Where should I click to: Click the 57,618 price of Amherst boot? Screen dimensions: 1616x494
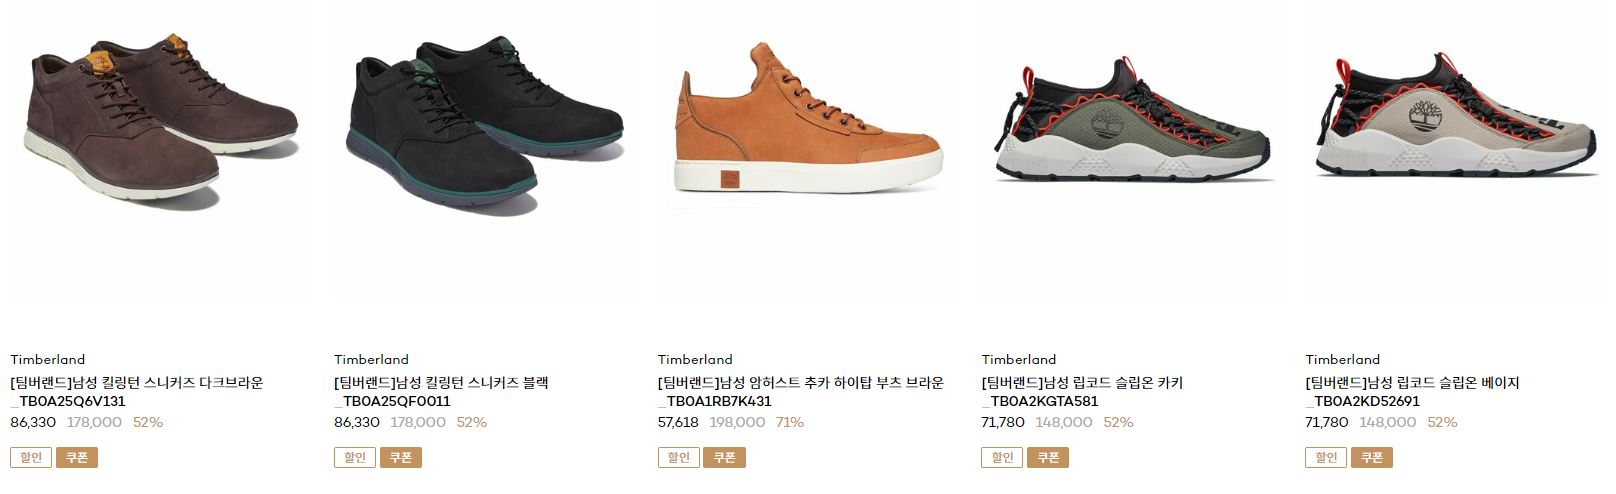(678, 422)
